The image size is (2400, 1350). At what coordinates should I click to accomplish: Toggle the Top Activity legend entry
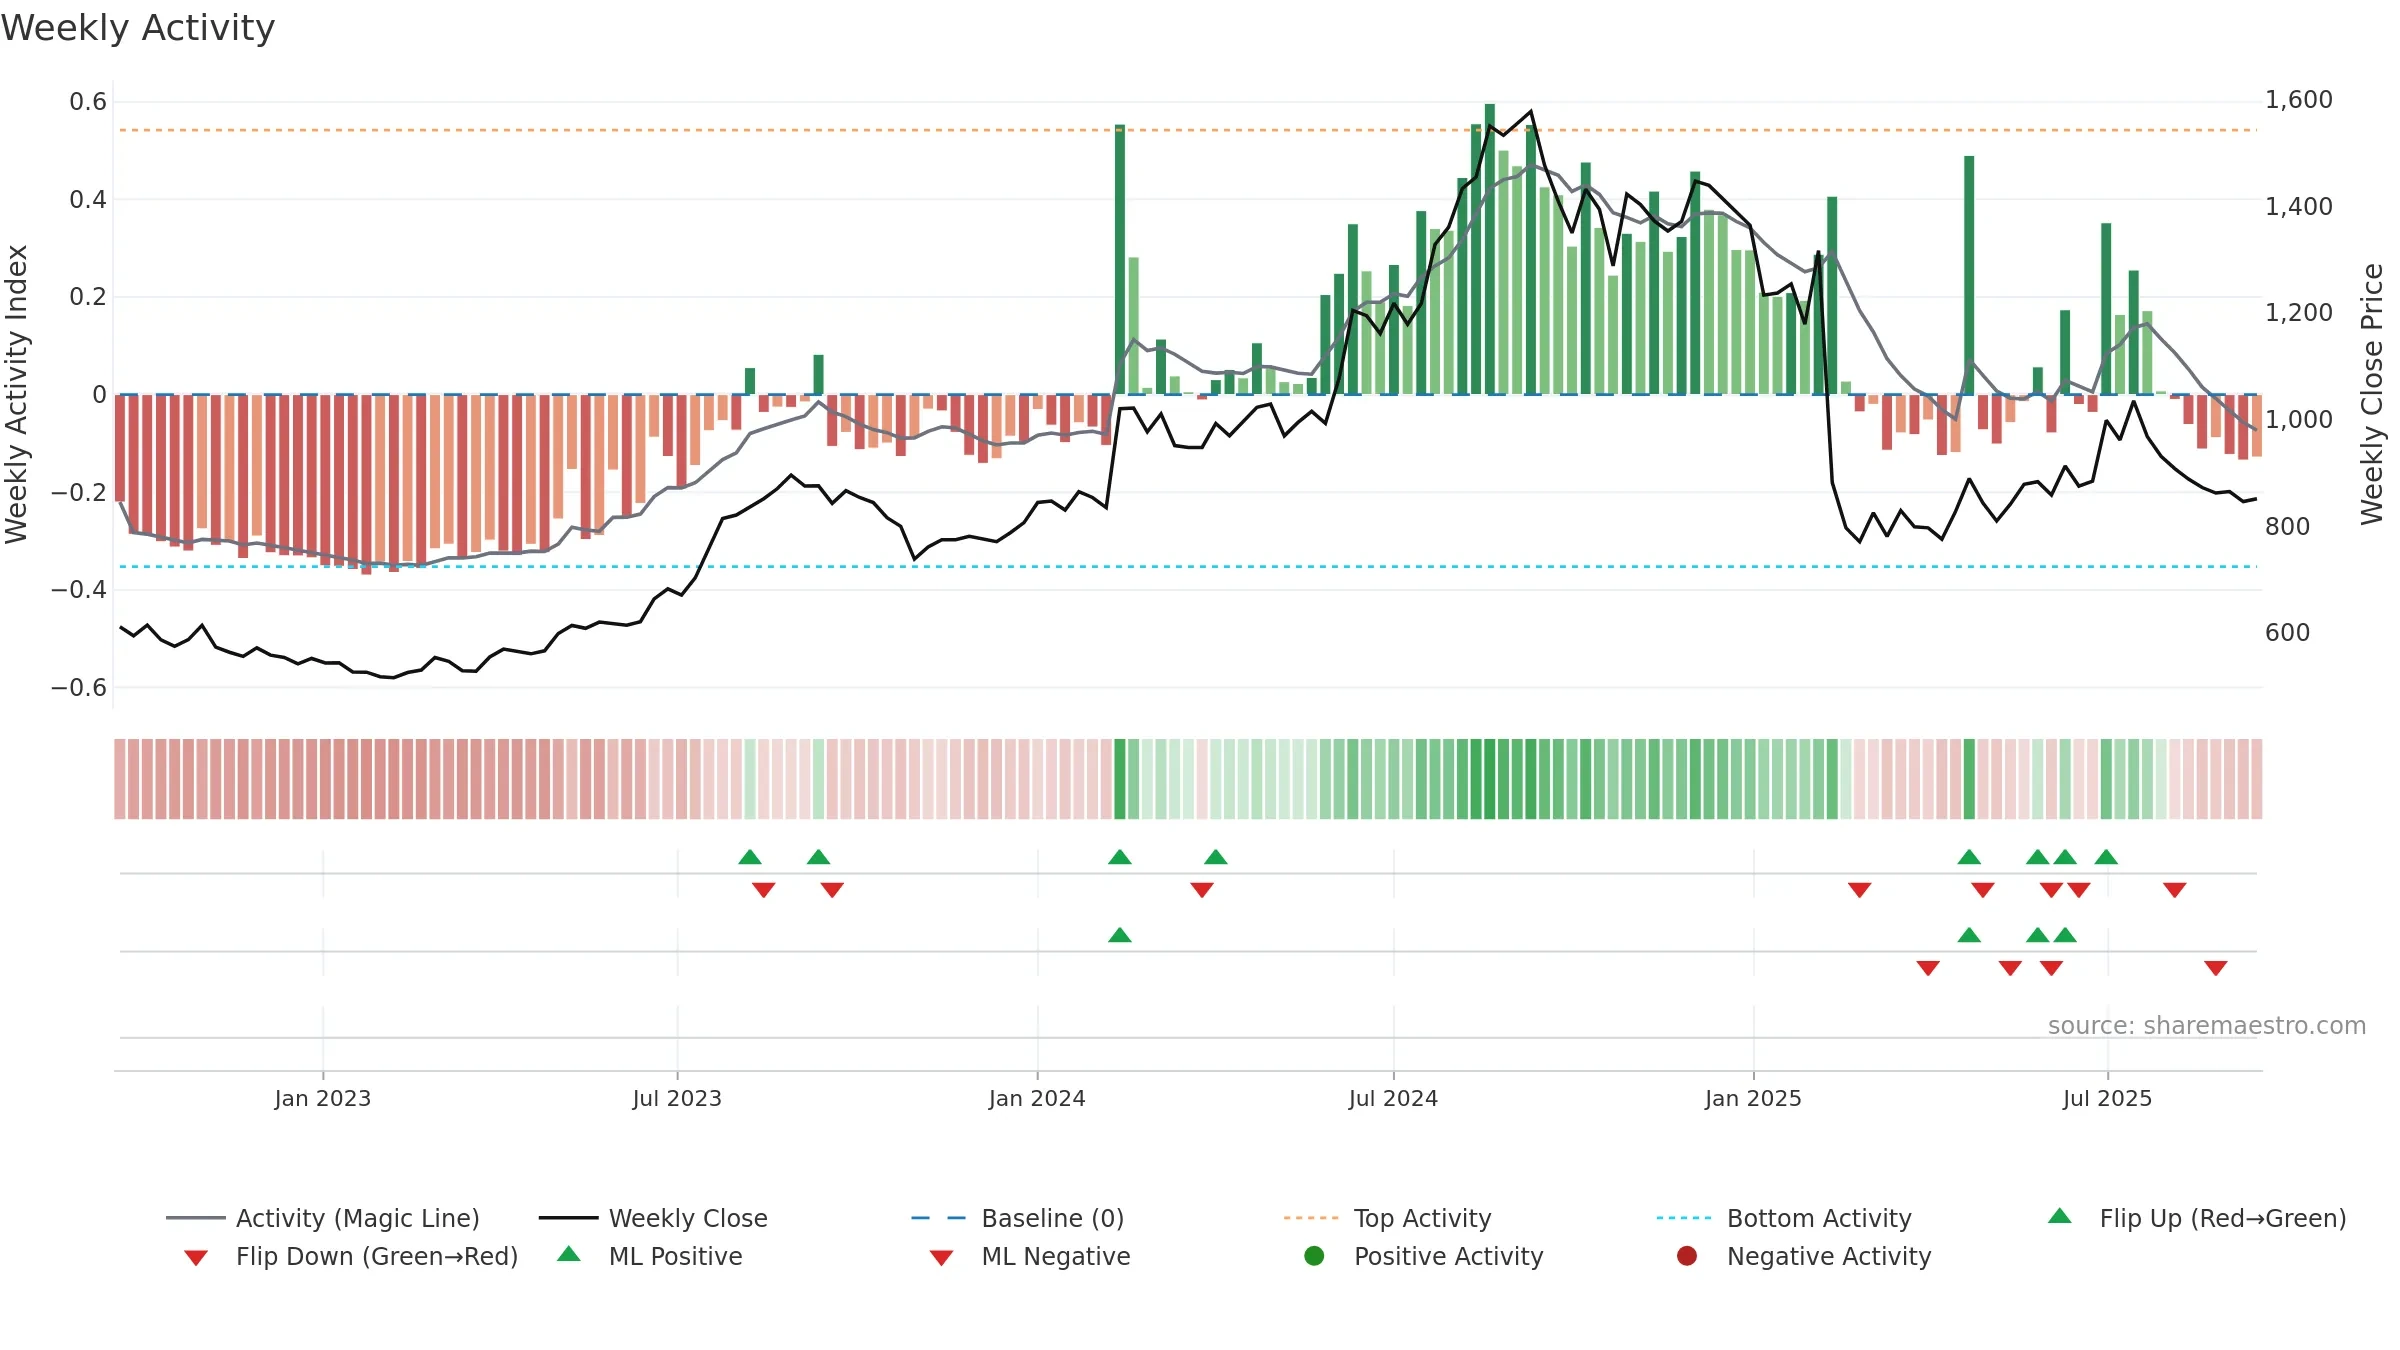(1388, 1218)
